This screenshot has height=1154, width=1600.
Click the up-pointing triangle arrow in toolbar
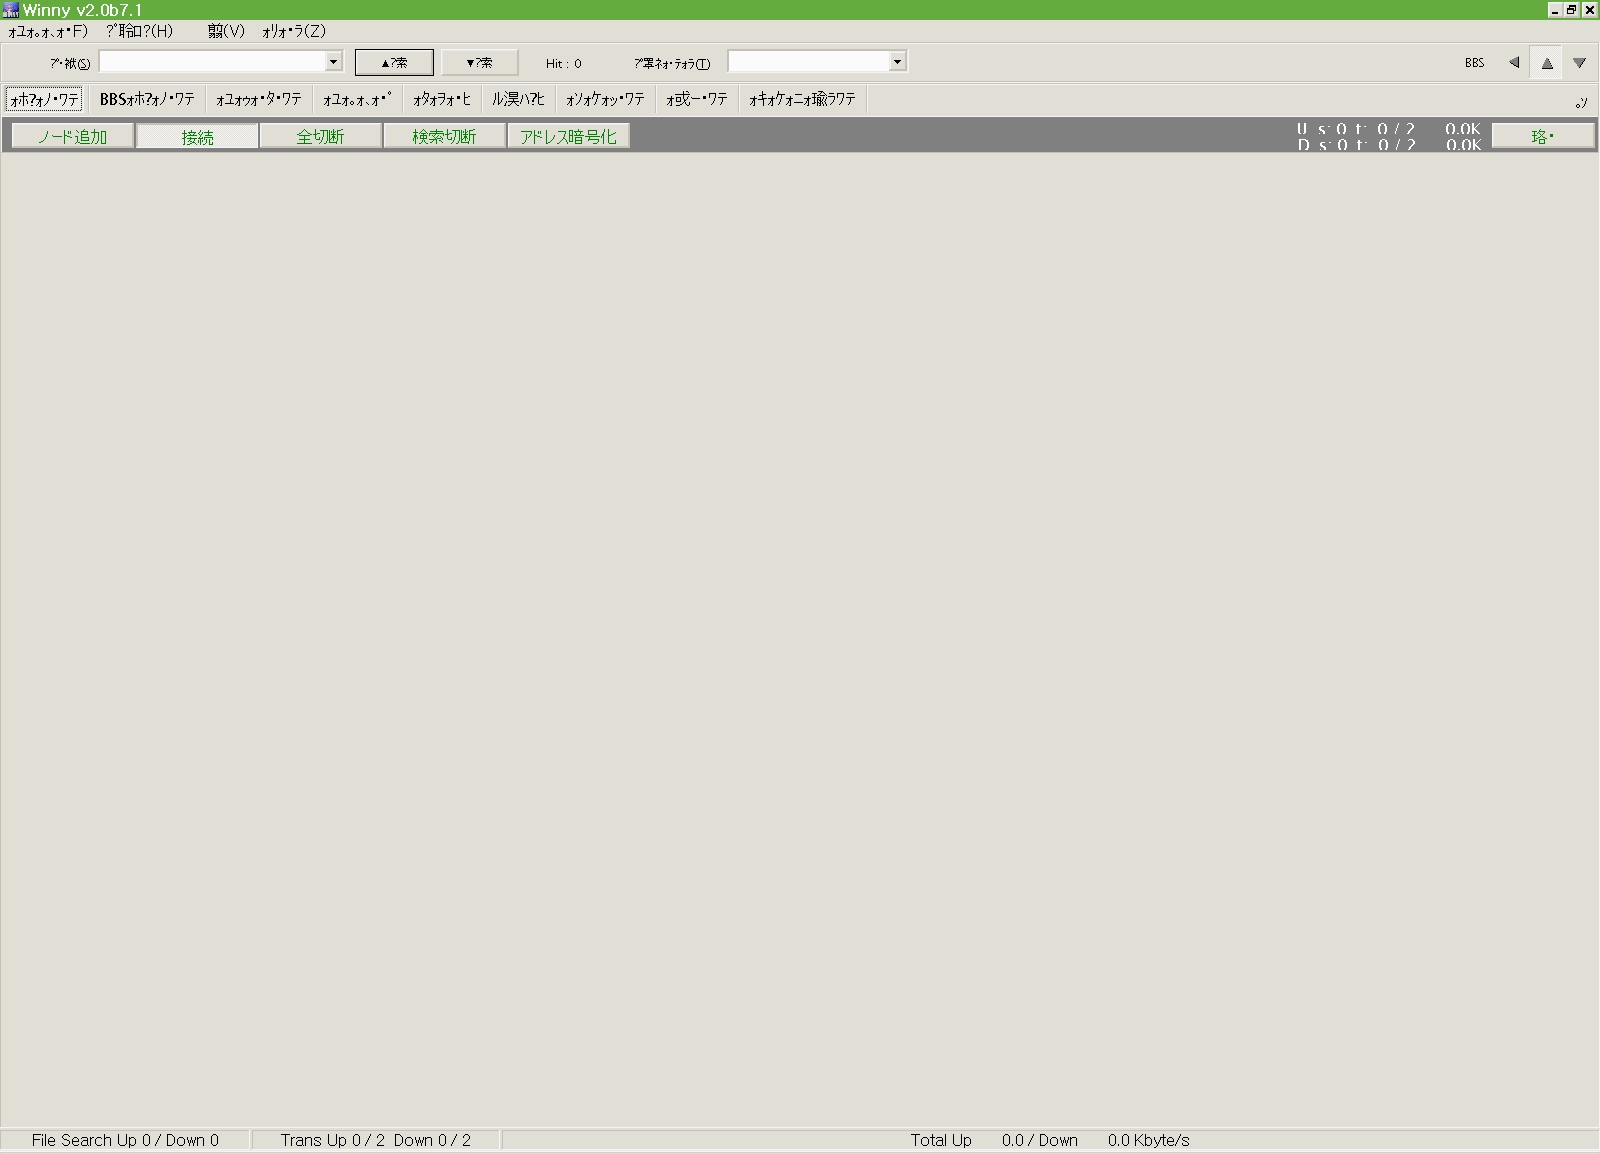[x=1547, y=63]
